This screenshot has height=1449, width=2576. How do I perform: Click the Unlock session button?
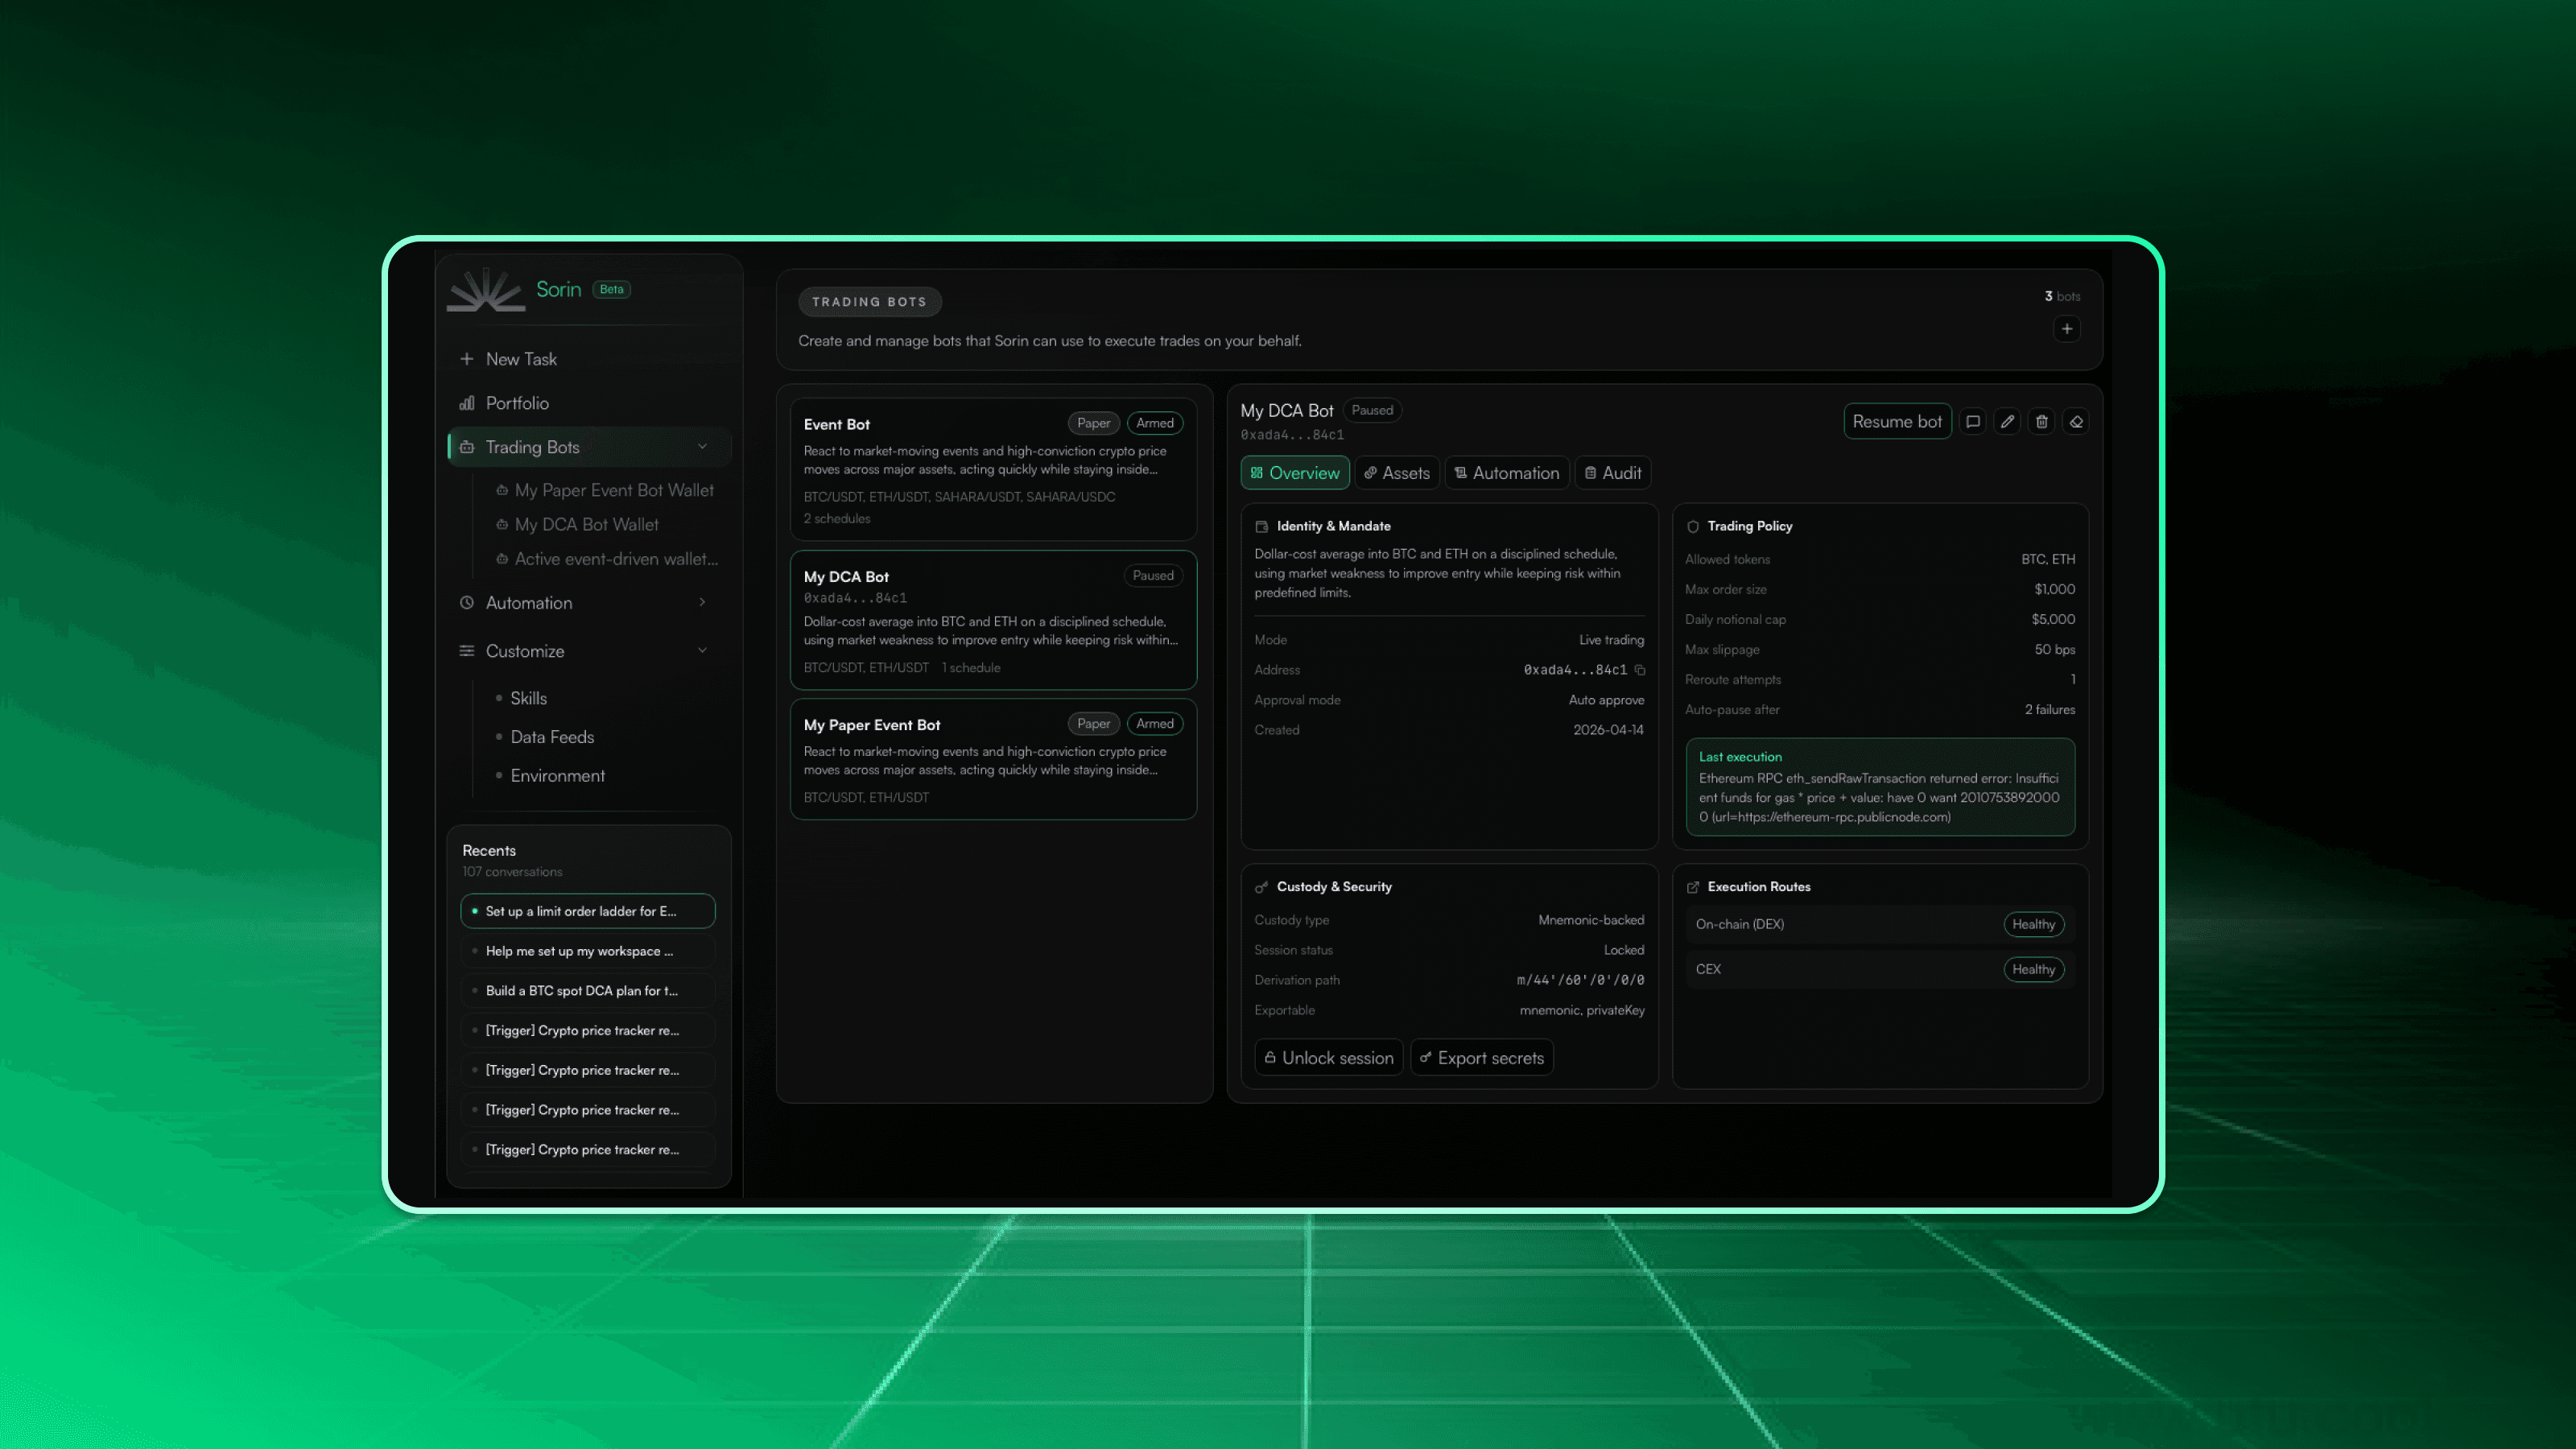(x=1328, y=1058)
